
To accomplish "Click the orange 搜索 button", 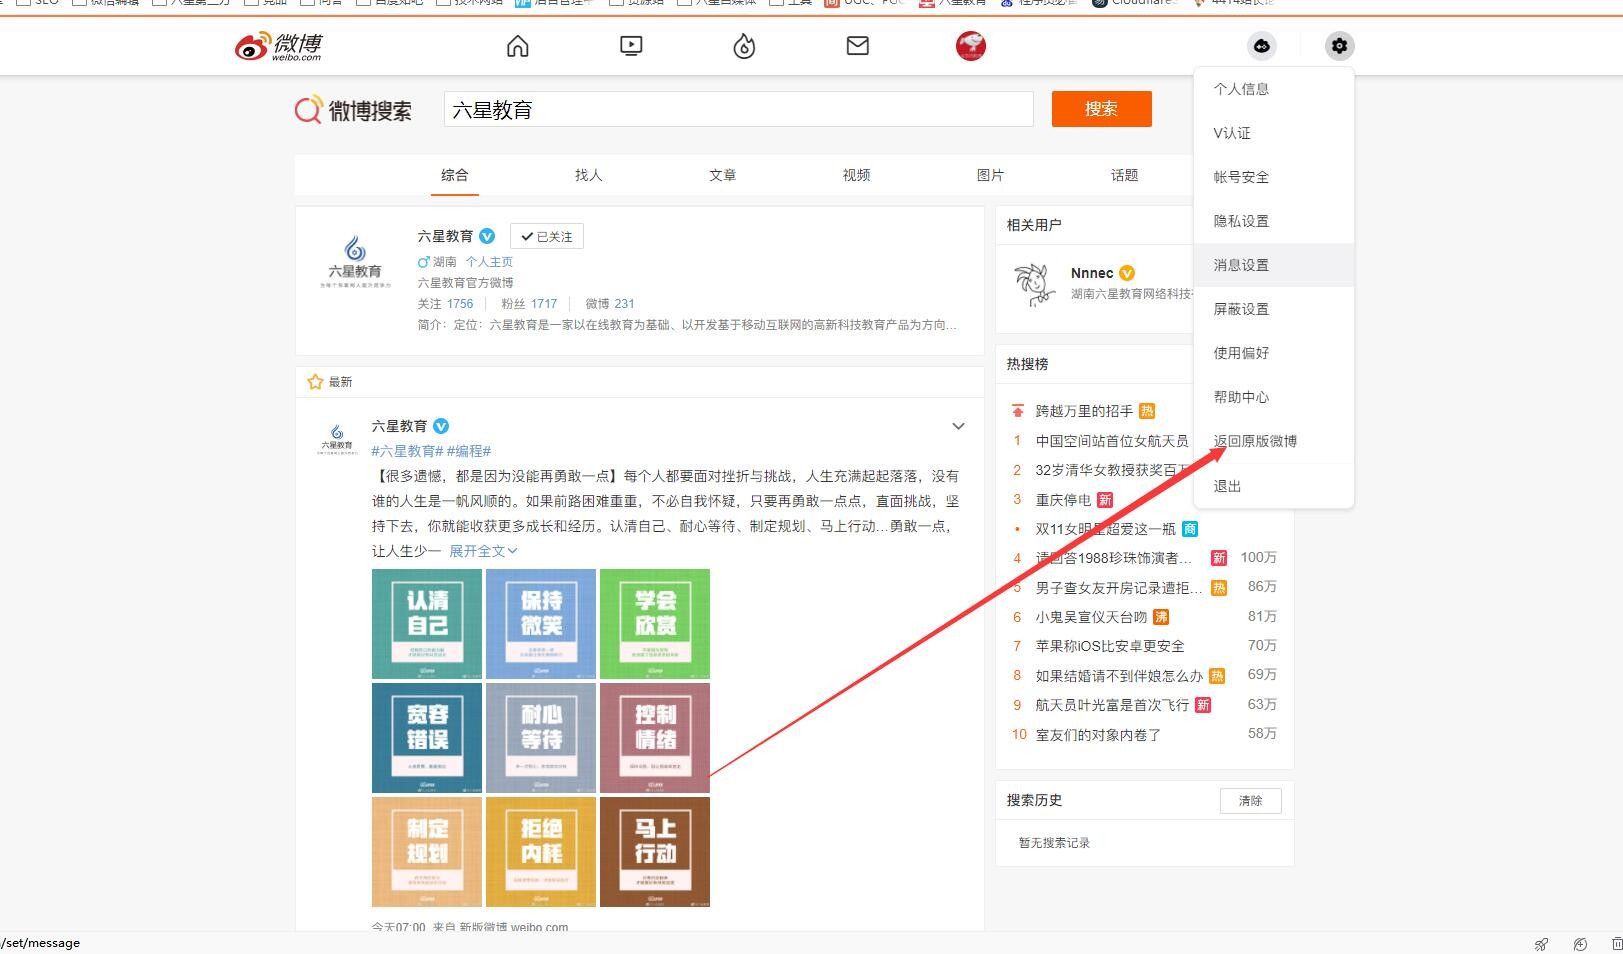I will point(1101,109).
